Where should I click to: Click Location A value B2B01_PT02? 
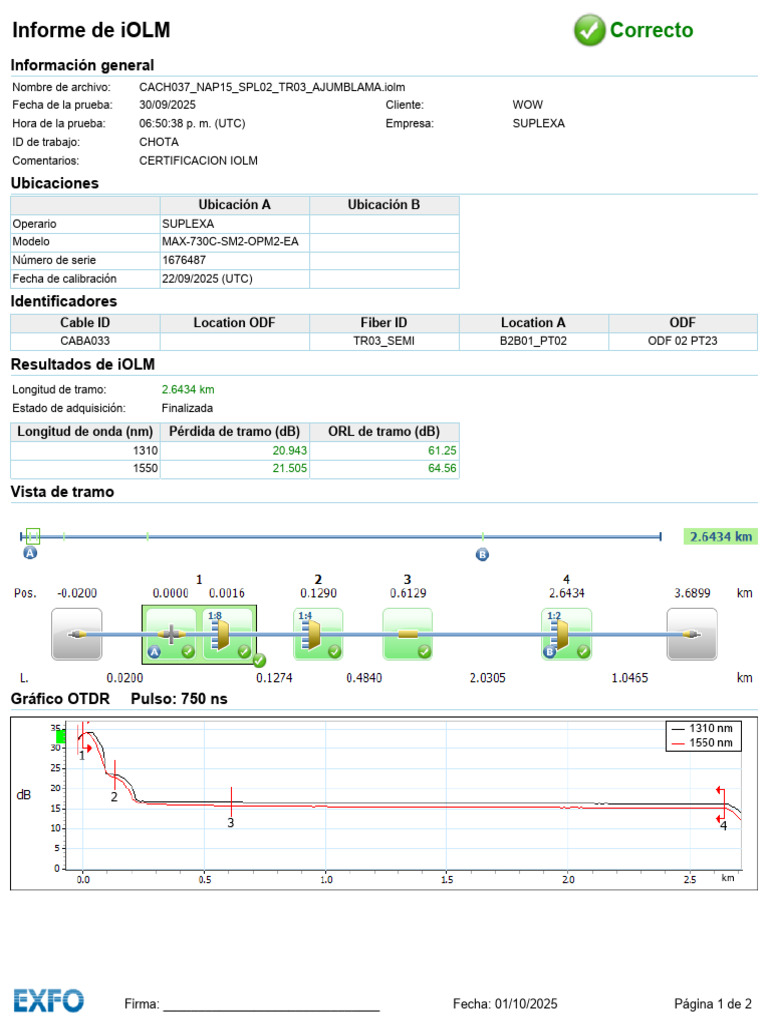(x=534, y=341)
